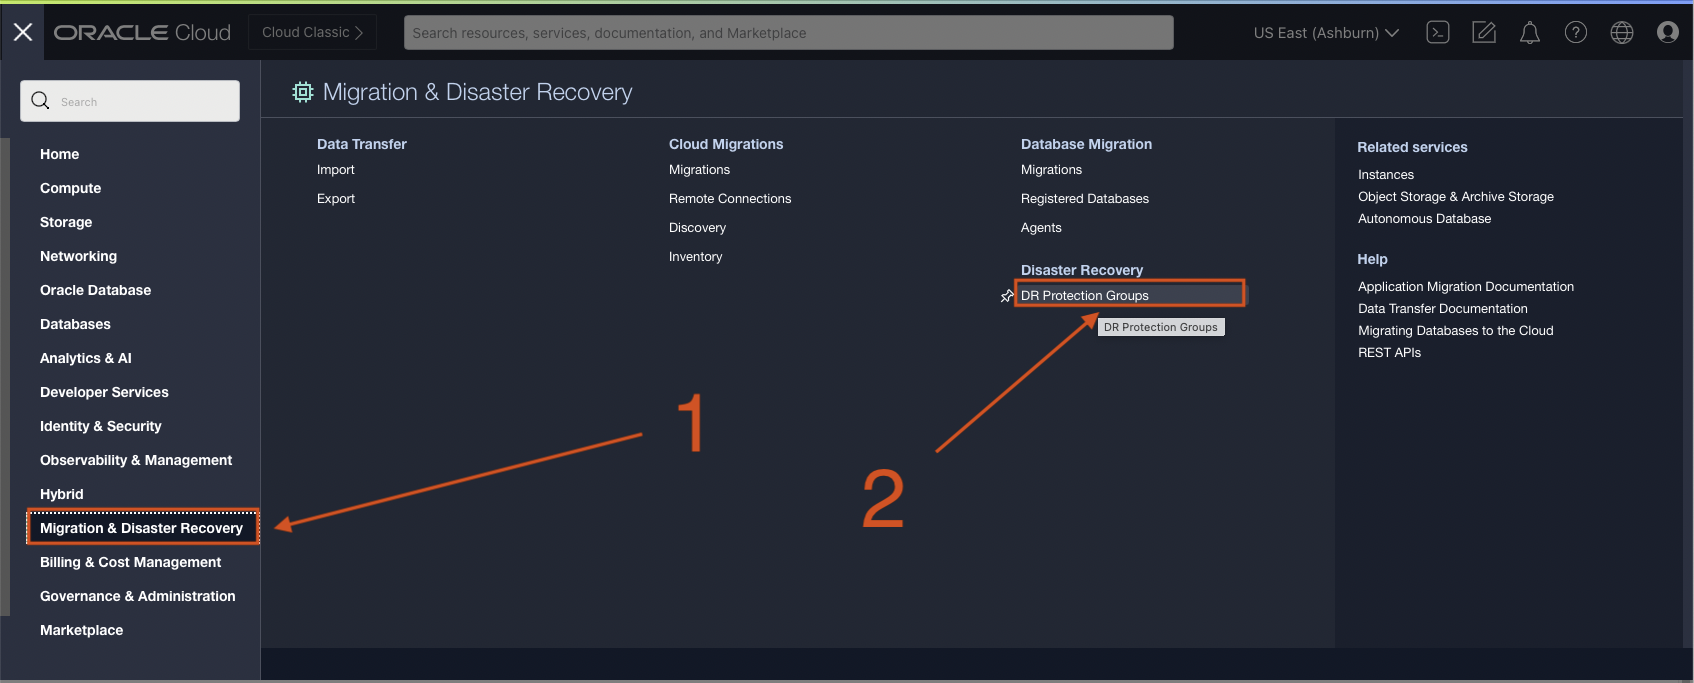Expand the US East (Ashburn) region dropdown
1694x683 pixels.
click(1326, 33)
